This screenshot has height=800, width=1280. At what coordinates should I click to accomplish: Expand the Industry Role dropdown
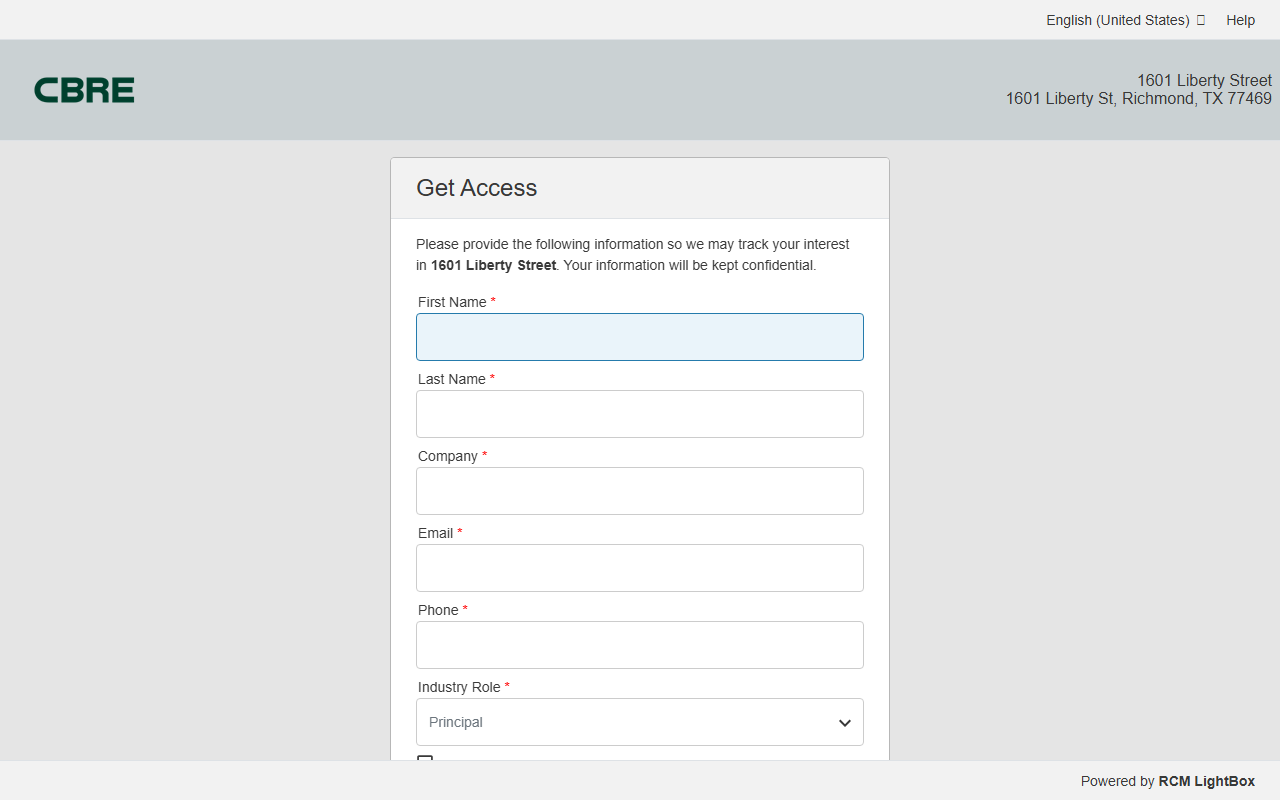click(x=640, y=722)
